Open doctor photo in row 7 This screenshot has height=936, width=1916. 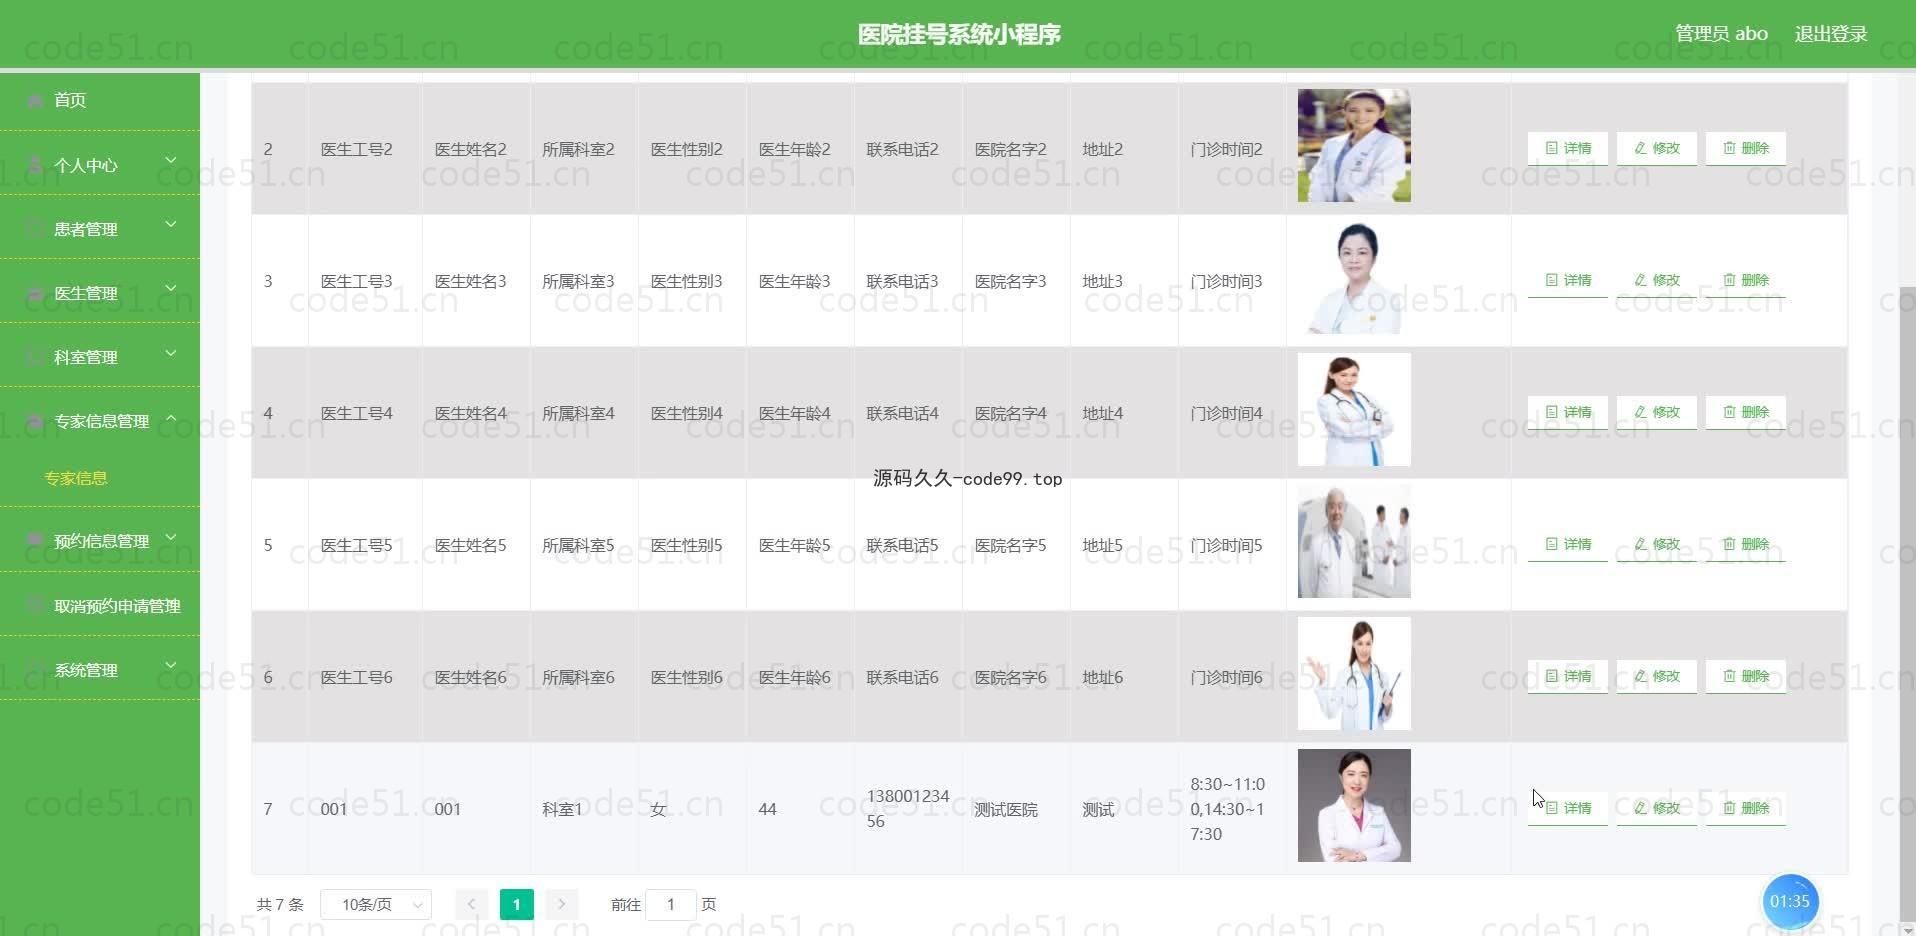(1354, 806)
